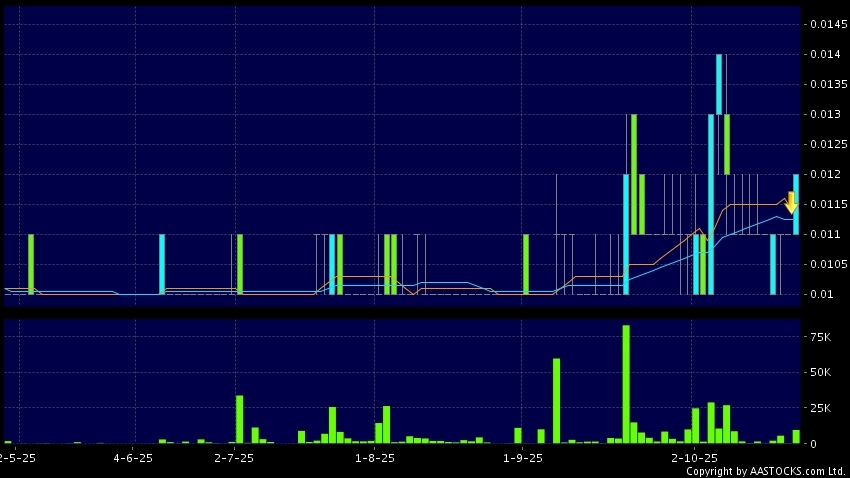Click the 75K volume axis label
This screenshot has height=478, width=850.
(x=820, y=338)
